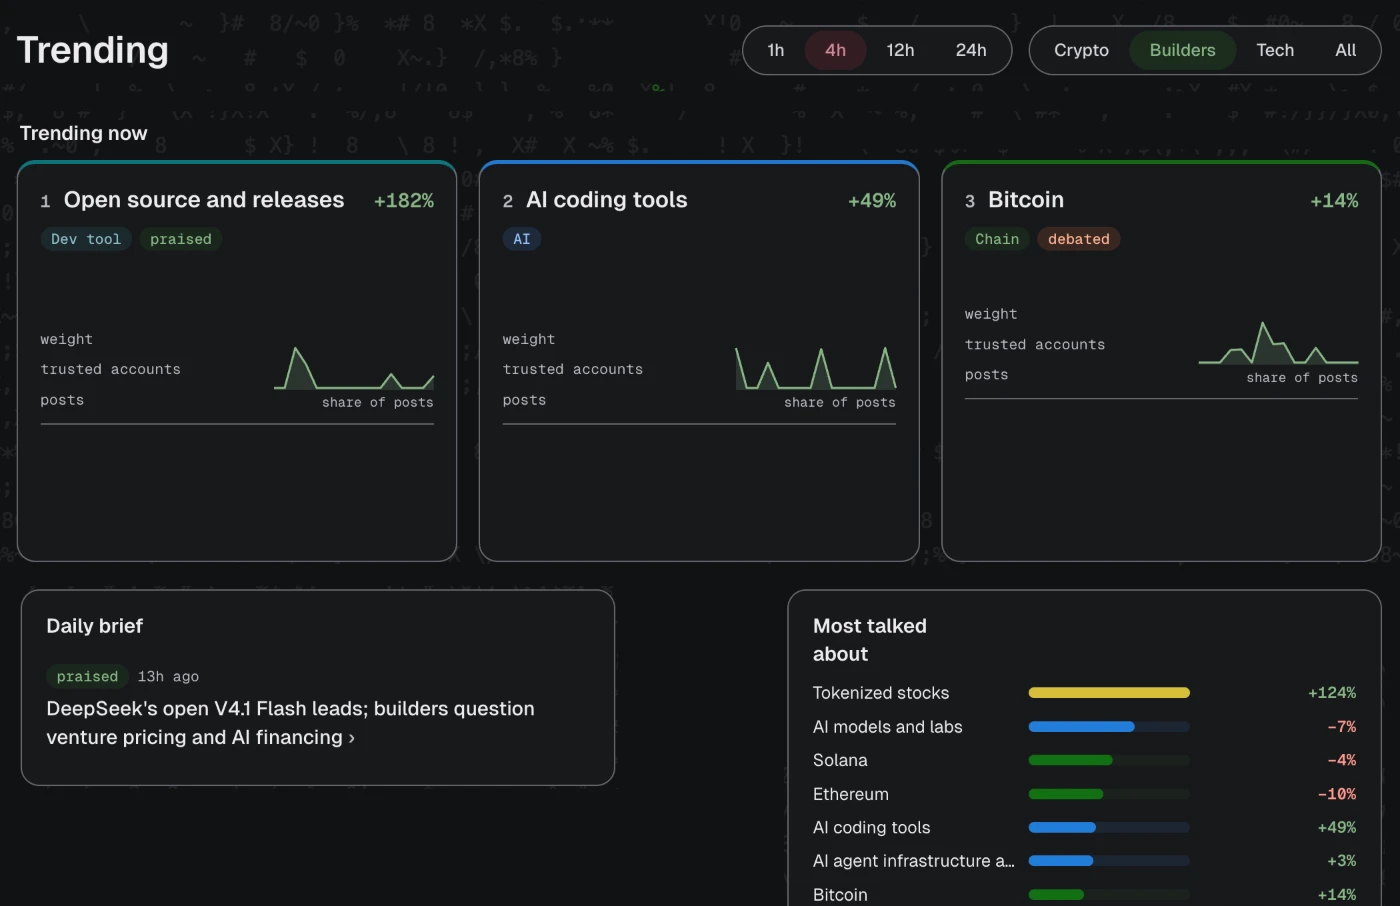Open the DeepSeek daily brief headline
The image size is (1400, 906).
(290, 723)
